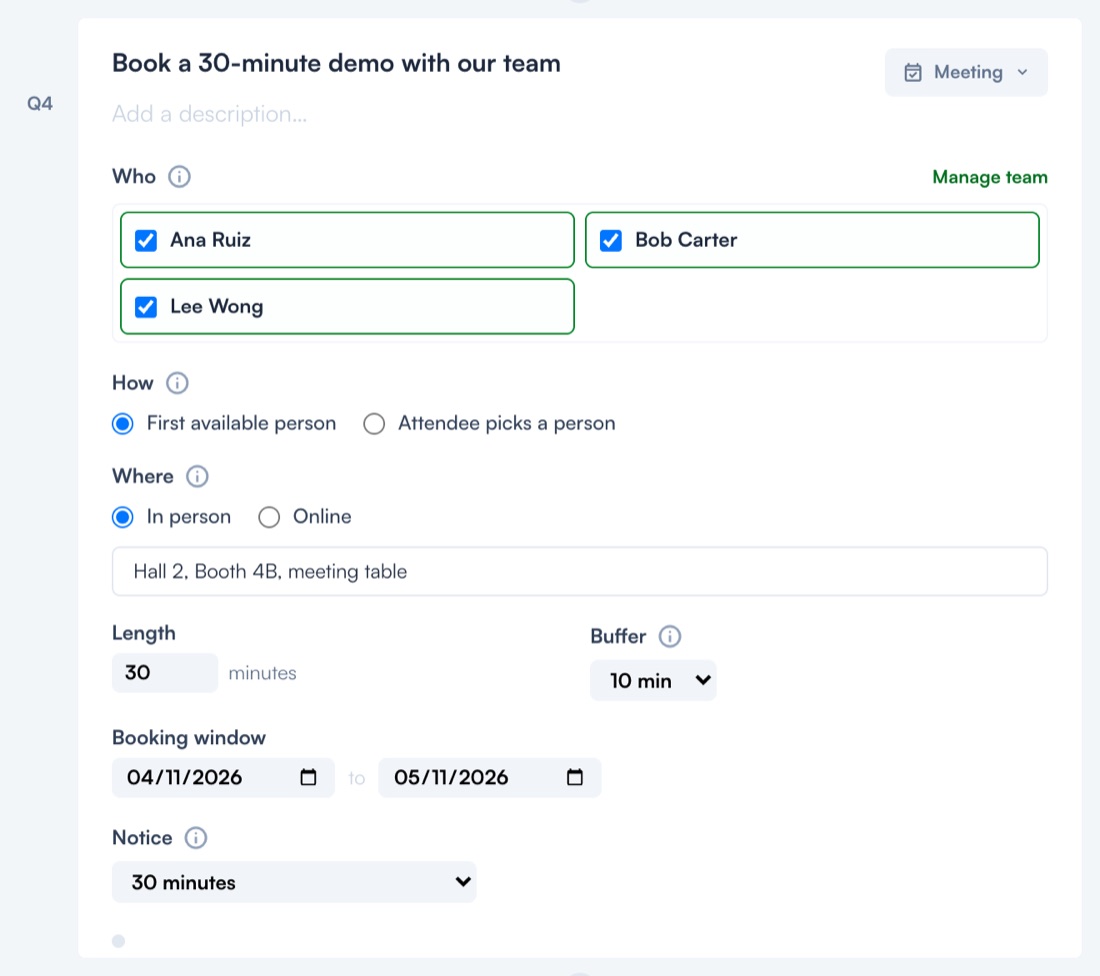The height and width of the screenshot is (976, 1100).
Task: Click the end date field 05/11/2026
Action: 490,777
